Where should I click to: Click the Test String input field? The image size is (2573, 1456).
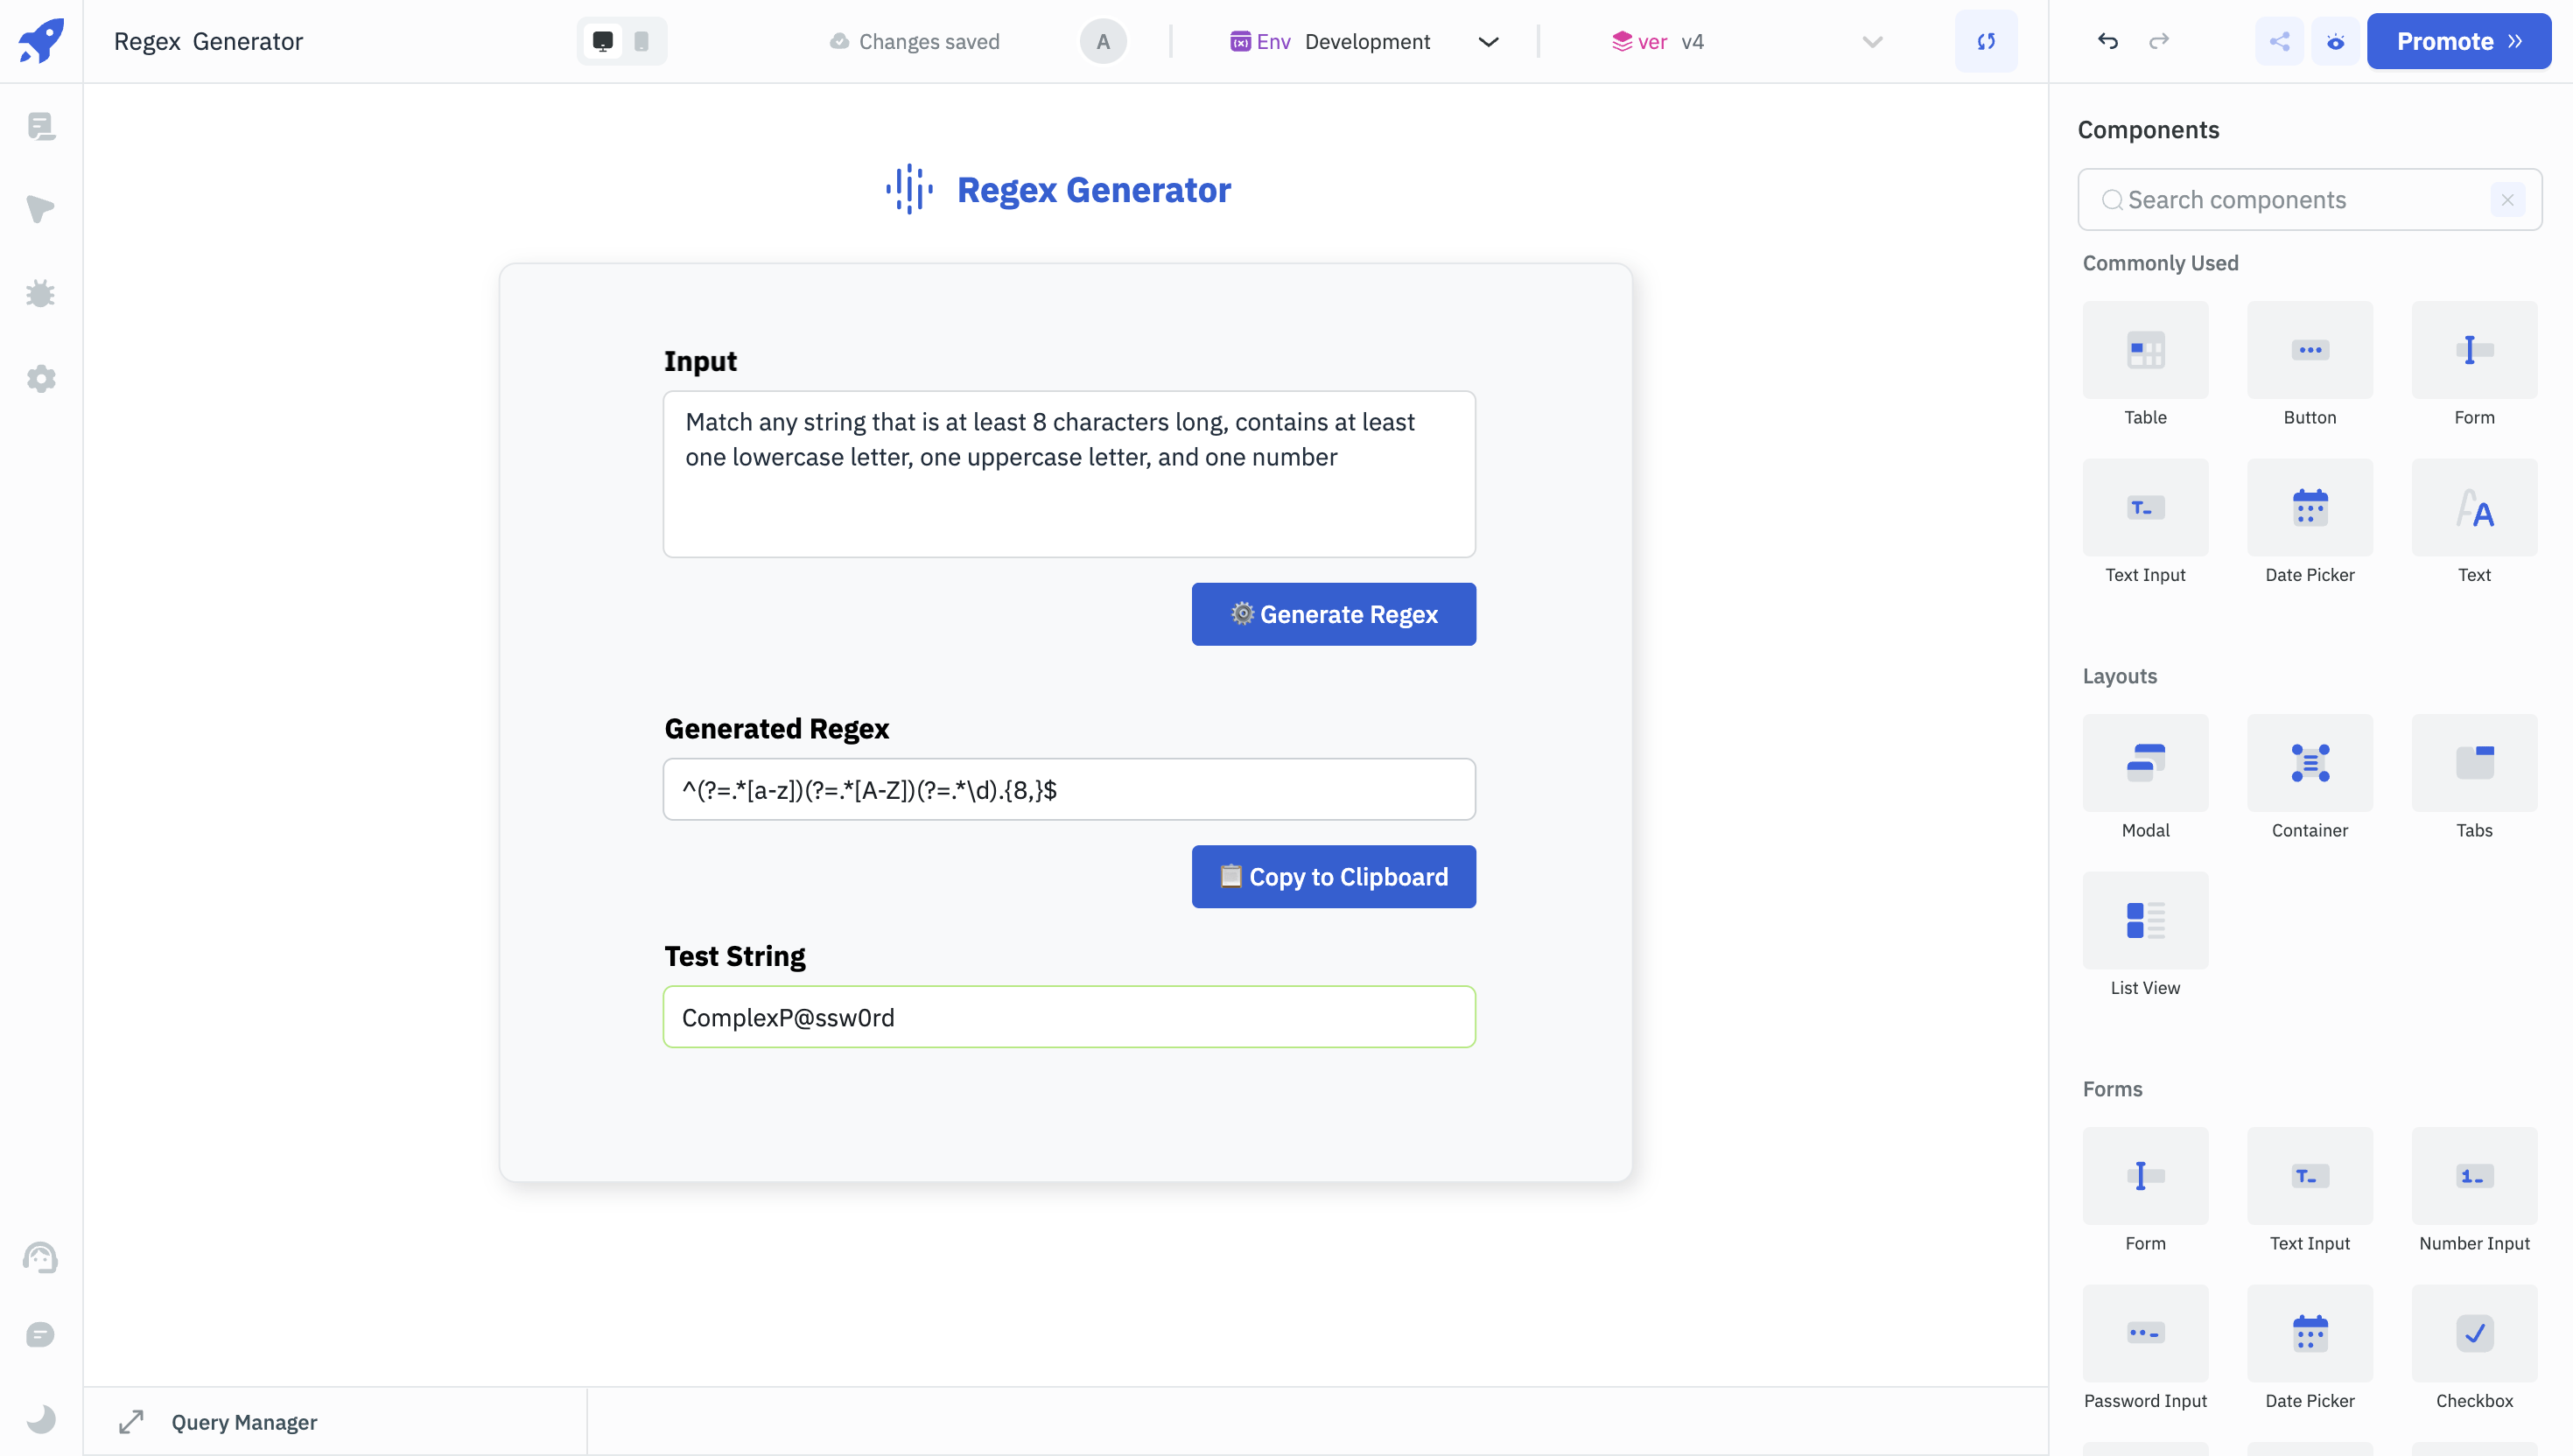coord(1069,1017)
